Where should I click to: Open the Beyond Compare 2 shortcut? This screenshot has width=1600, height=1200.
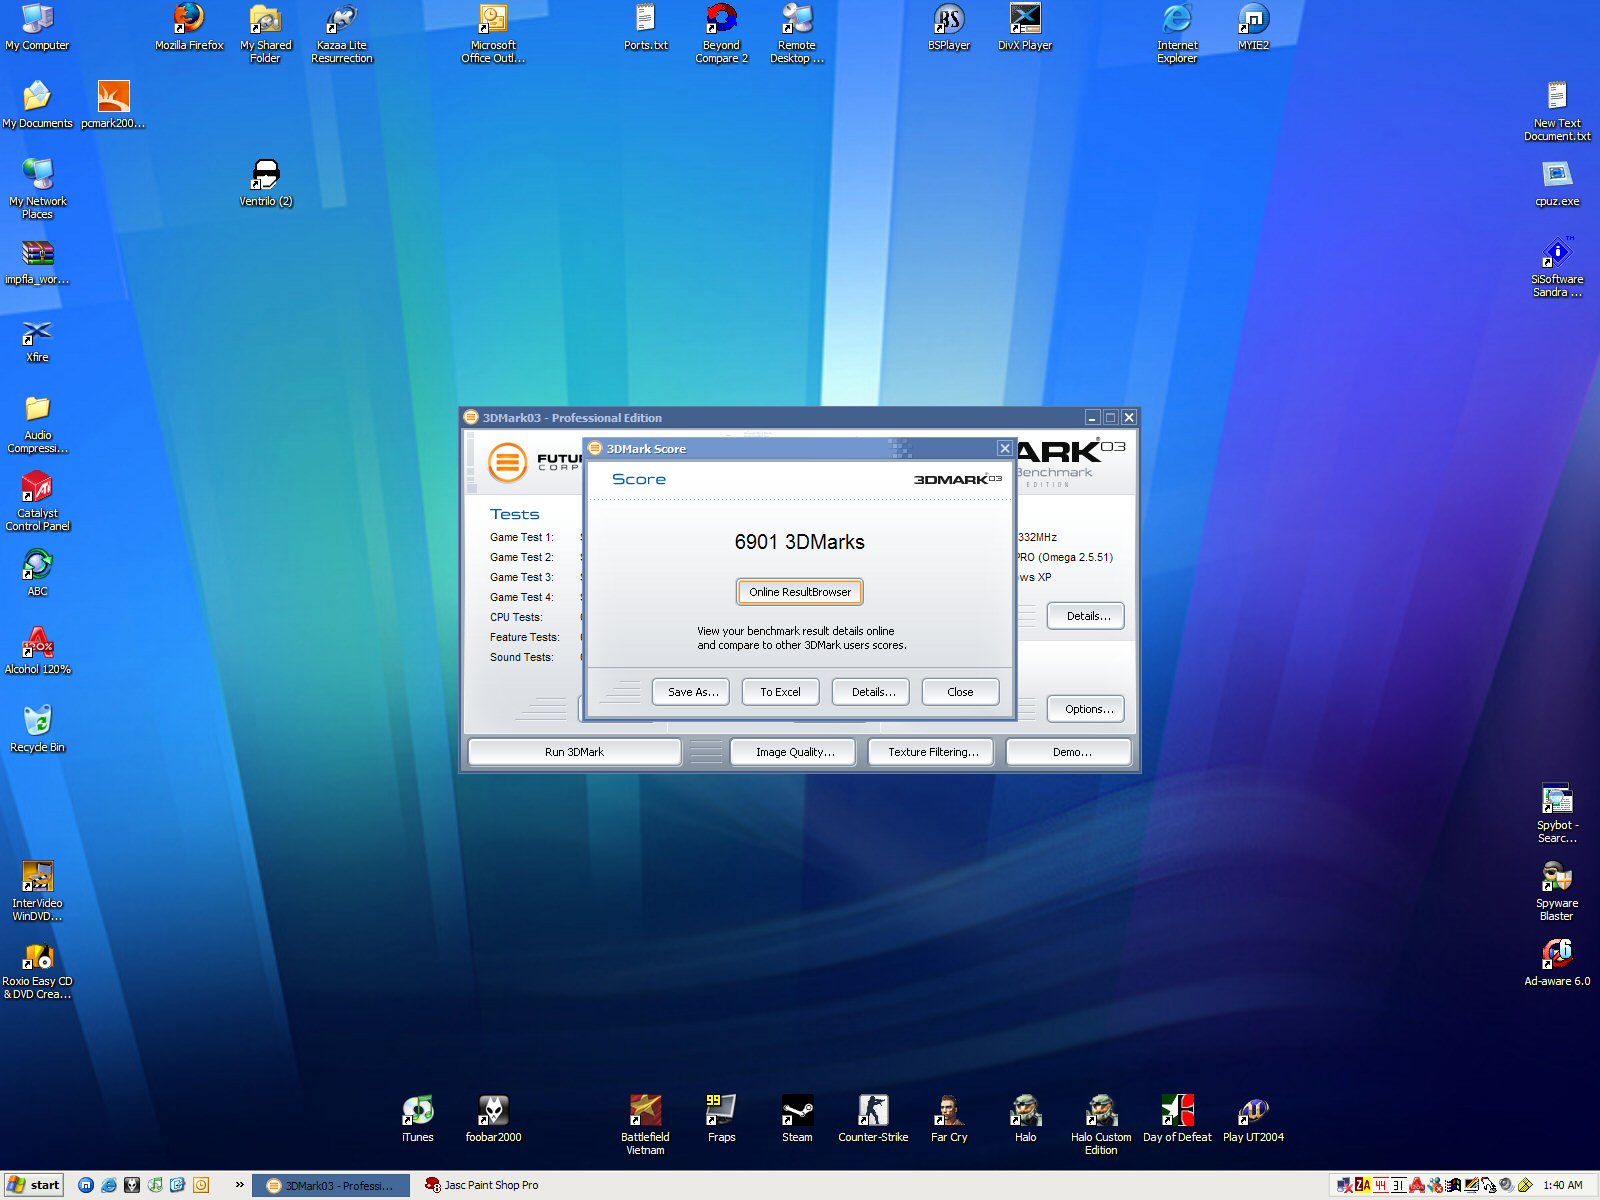pyautogui.click(x=721, y=34)
